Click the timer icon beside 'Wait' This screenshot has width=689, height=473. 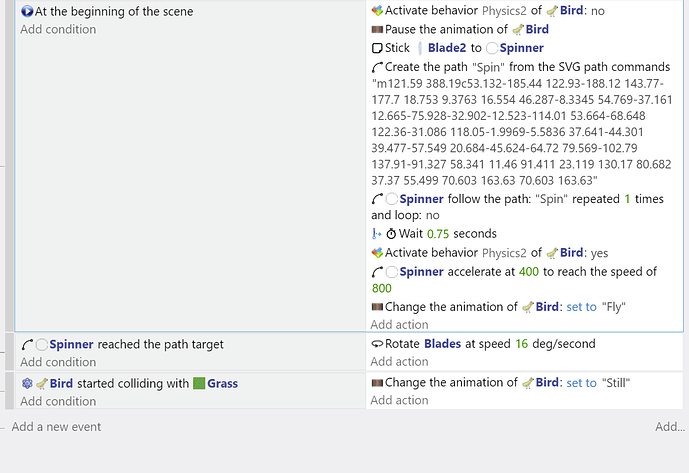pyautogui.click(x=391, y=234)
